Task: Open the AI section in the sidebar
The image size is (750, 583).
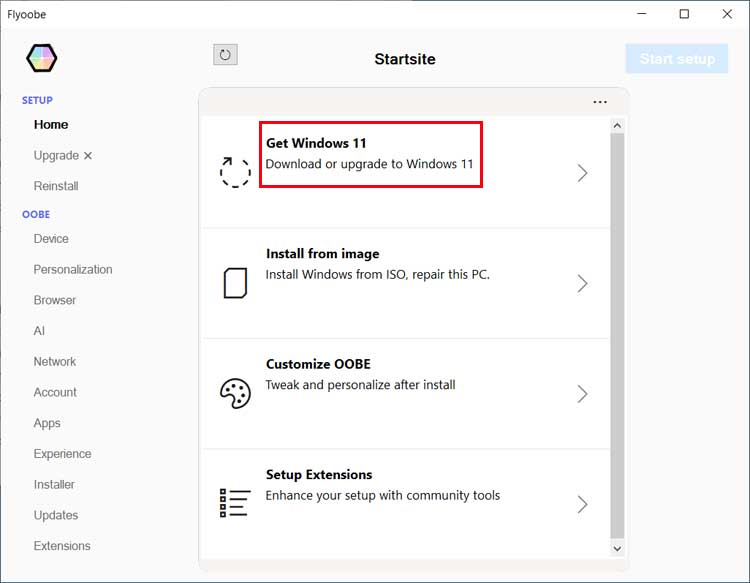Action: pyautogui.click(x=39, y=331)
